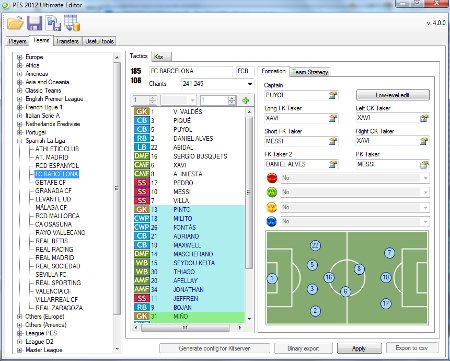Select the V. VALDÉS player row
The image size is (450, 361).
click(x=189, y=112)
